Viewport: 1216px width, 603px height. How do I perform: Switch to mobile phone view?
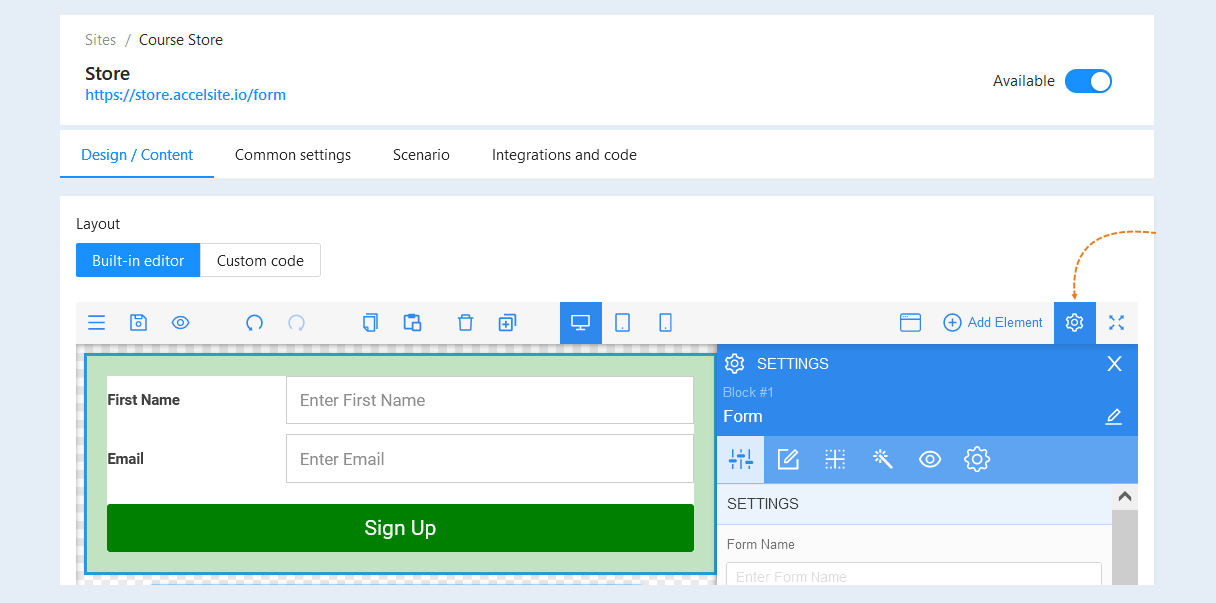[665, 323]
